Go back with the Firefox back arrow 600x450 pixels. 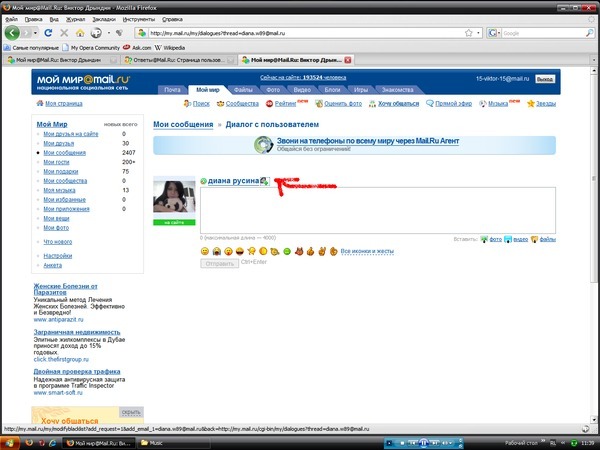click(12, 33)
